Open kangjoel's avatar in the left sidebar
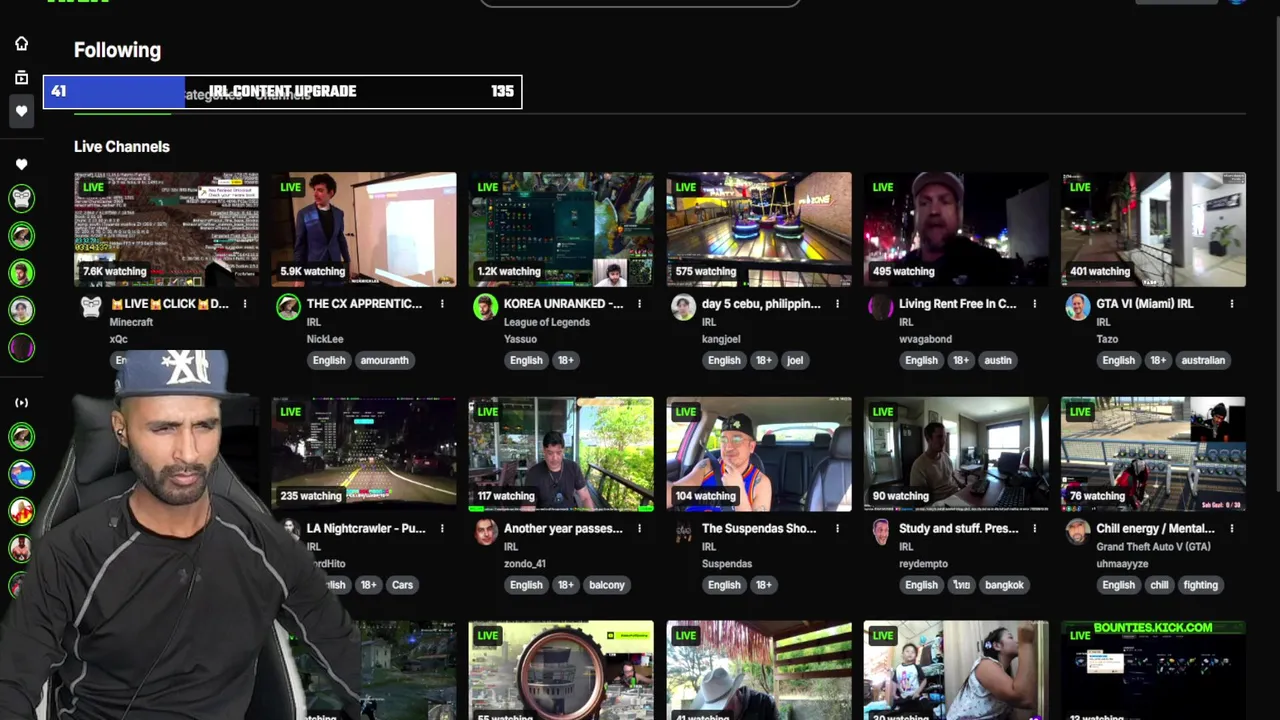1280x720 pixels. [x=21, y=310]
